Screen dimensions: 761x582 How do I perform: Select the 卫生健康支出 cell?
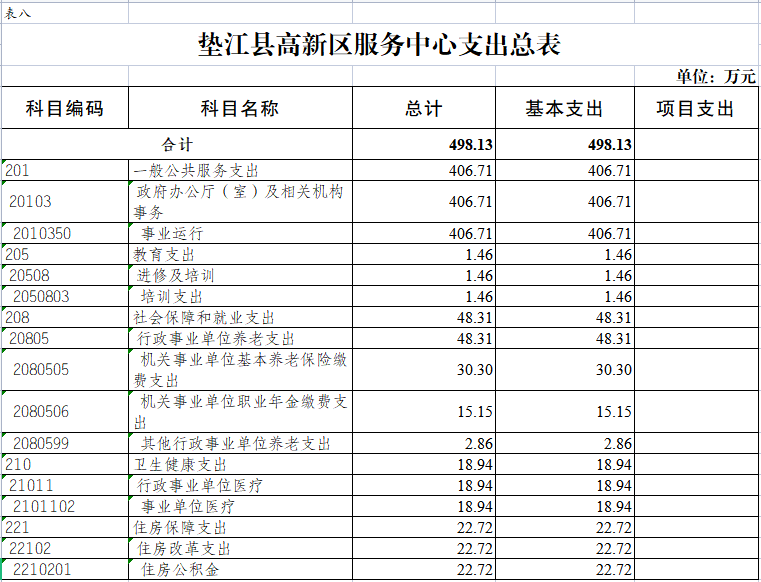(x=240, y=464)
